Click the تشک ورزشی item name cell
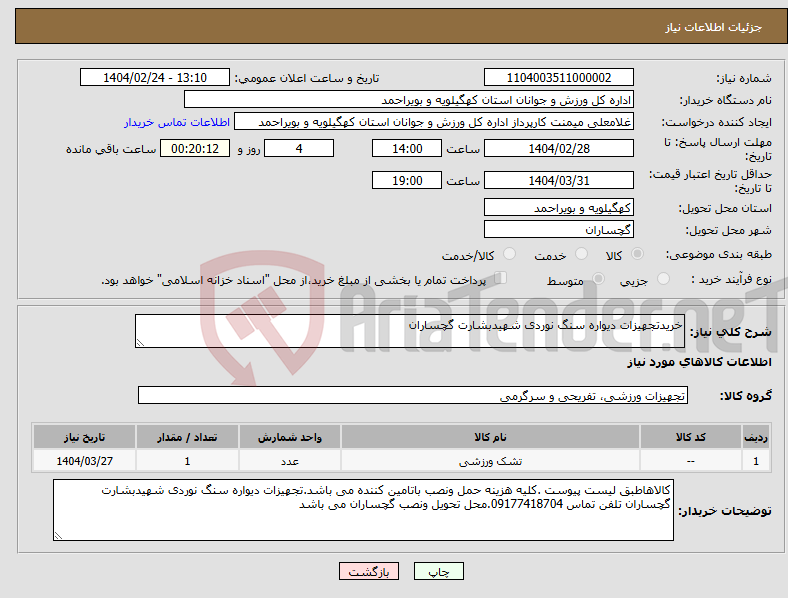 [x=490, y=461]
